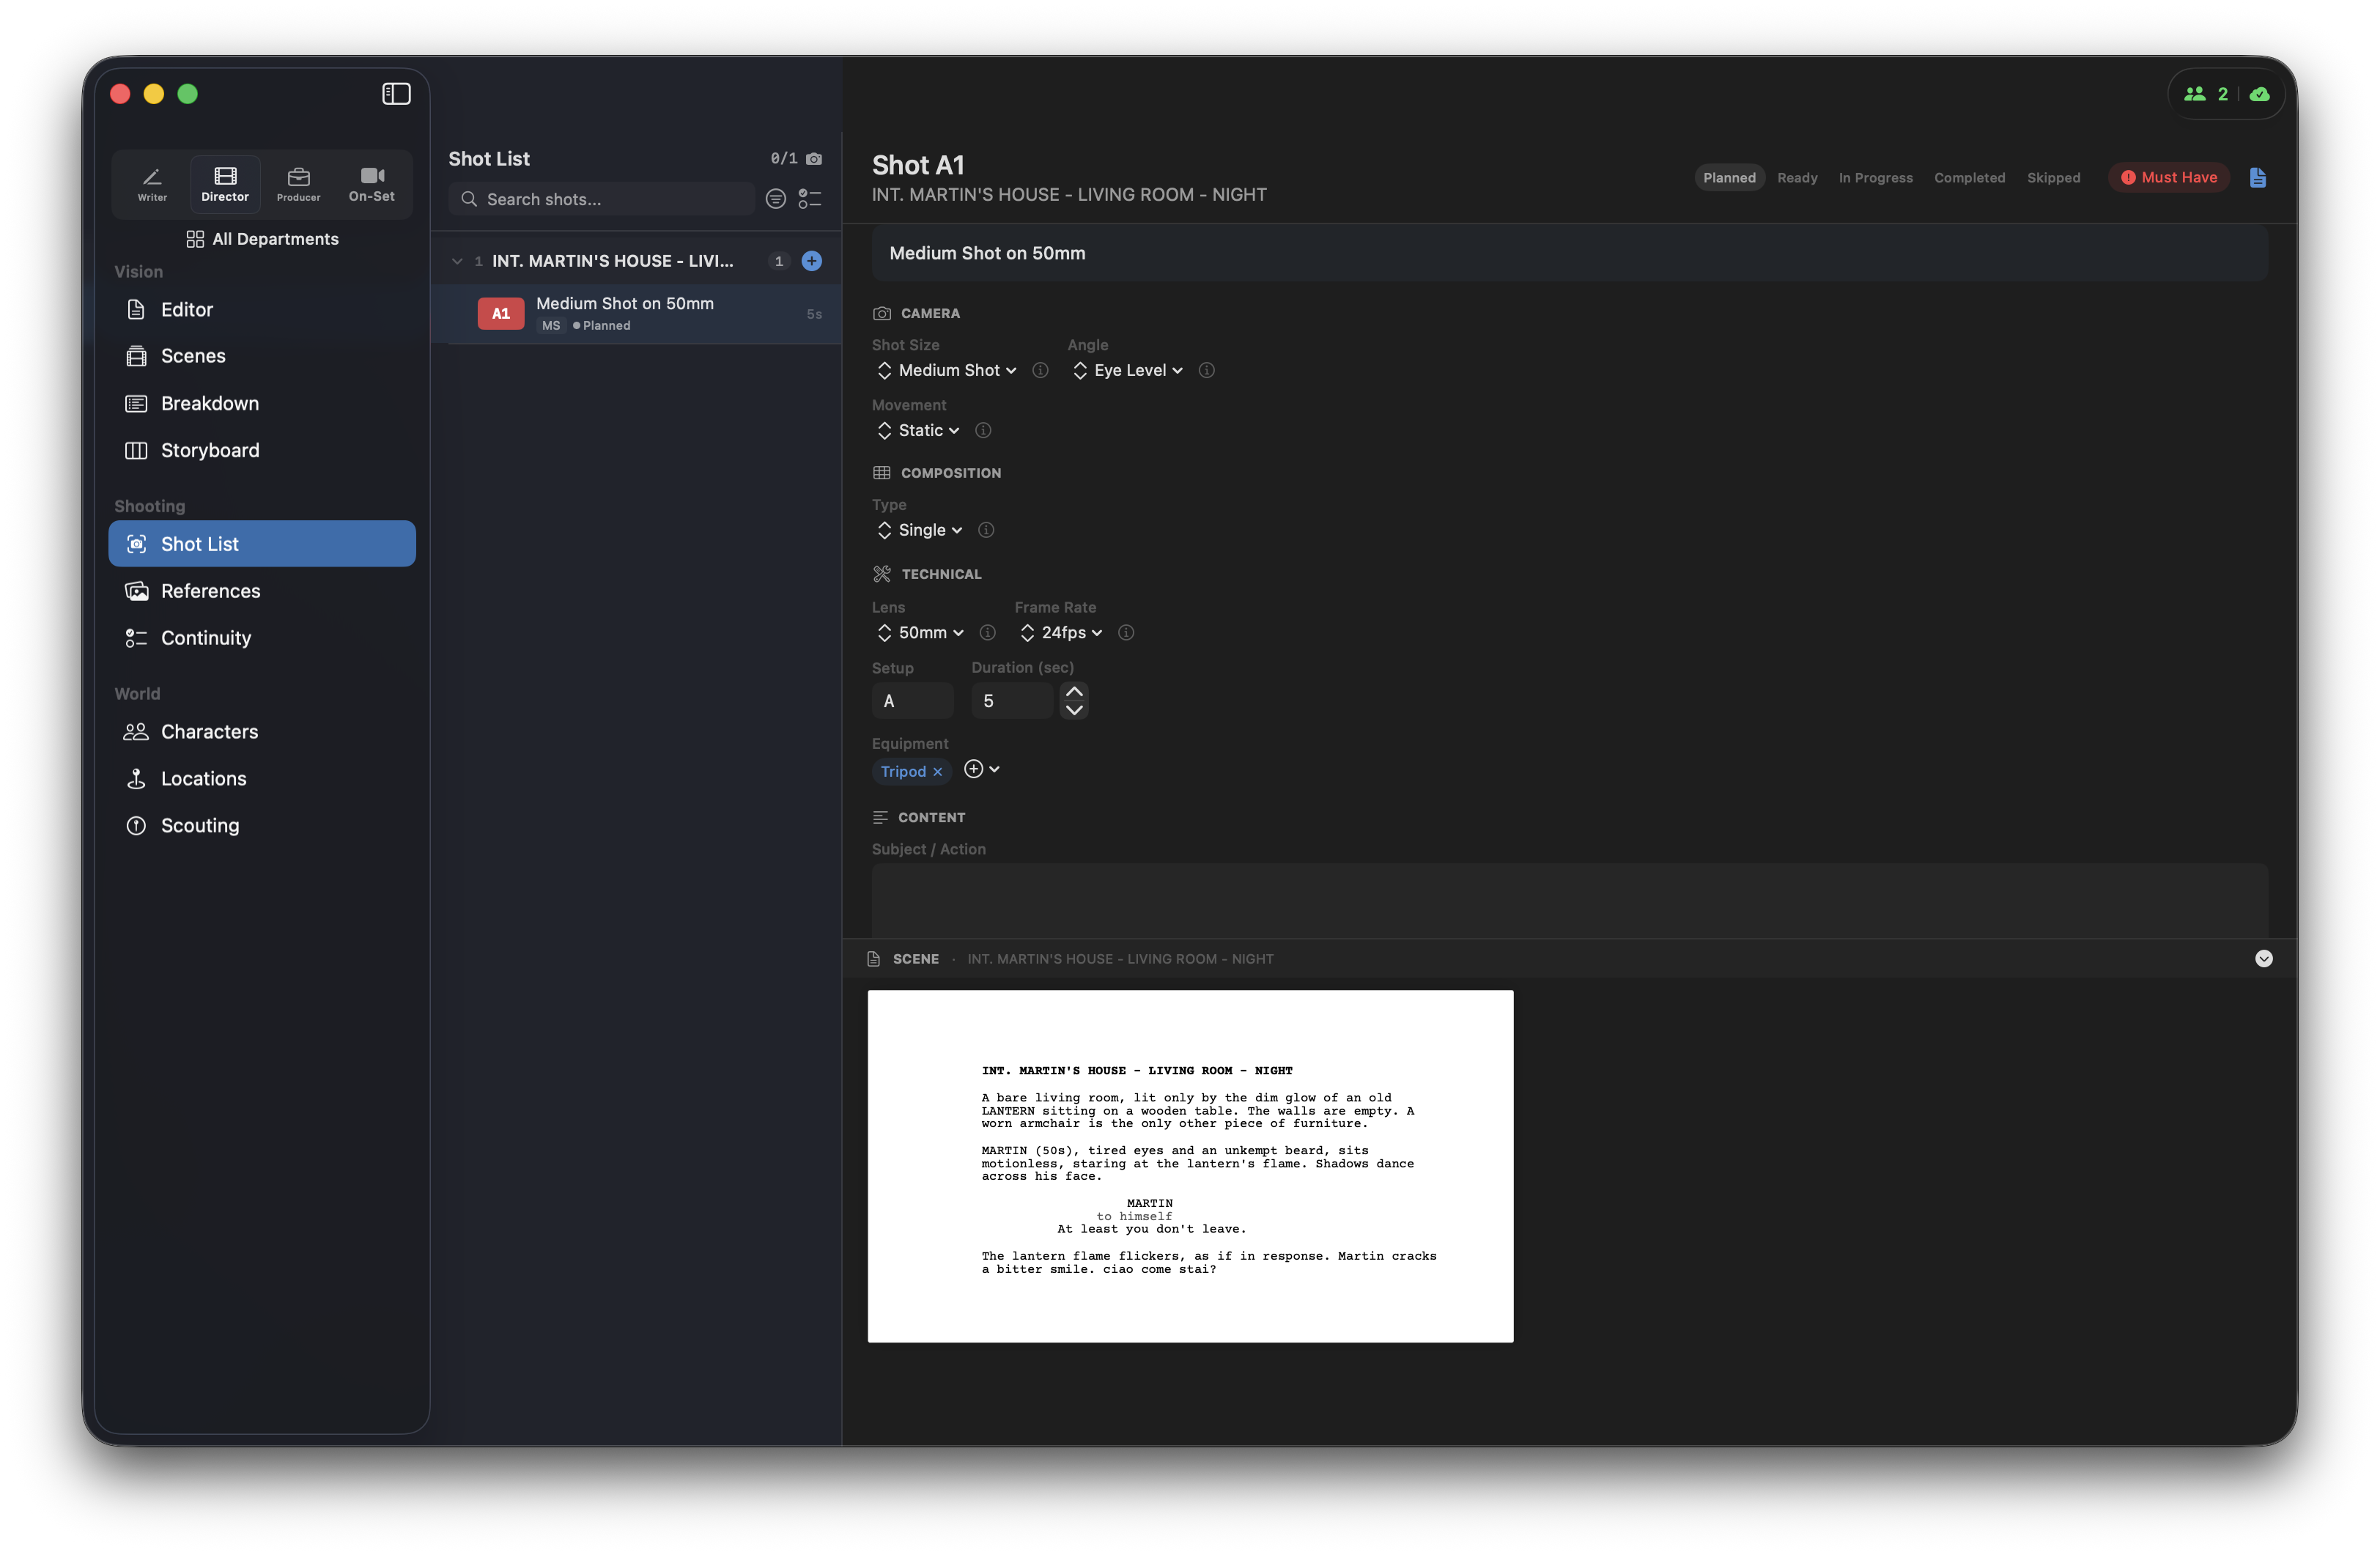Click the list view options icon

coord(810,199)
